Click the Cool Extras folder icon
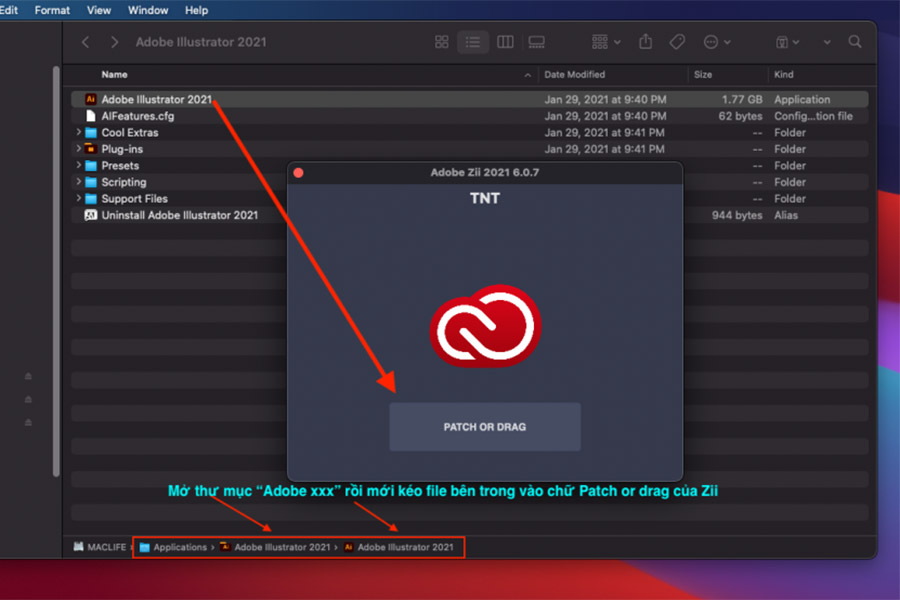Image resolution: width=900 pixels, height=600 pixels. tap(91, 133)
